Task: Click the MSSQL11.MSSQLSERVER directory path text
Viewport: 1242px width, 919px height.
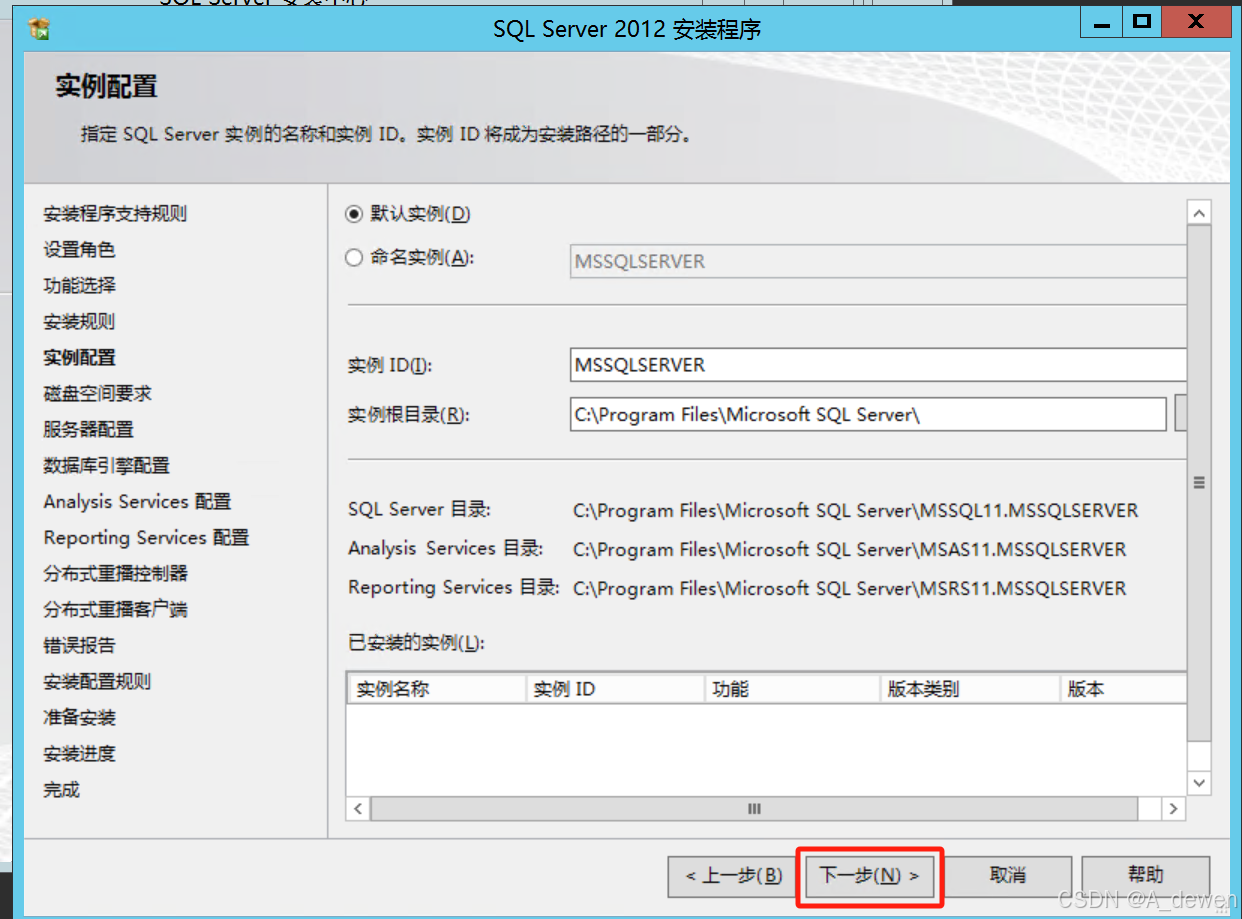Action: coord(856,511)
